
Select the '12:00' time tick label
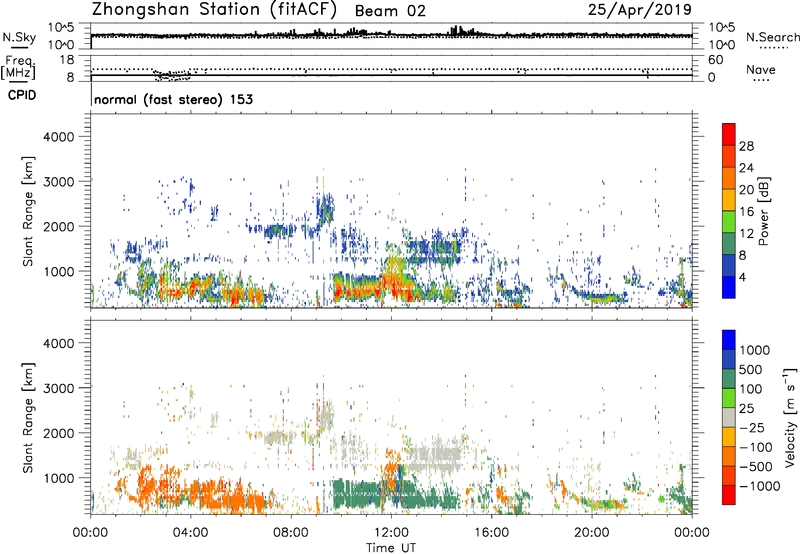391,533
